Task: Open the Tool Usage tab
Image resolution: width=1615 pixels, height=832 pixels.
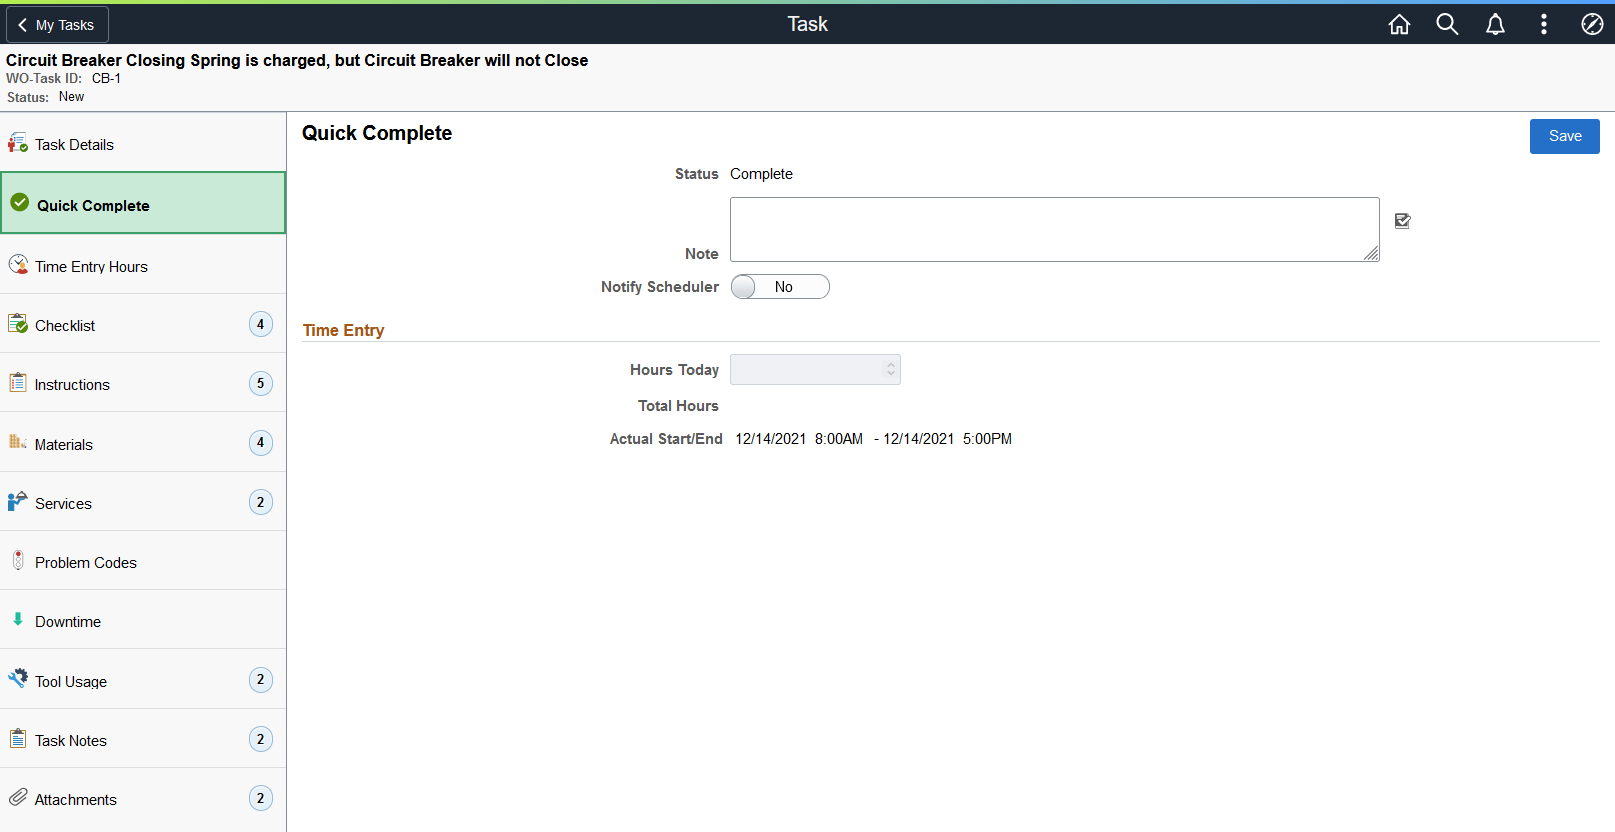Action: 143,679
